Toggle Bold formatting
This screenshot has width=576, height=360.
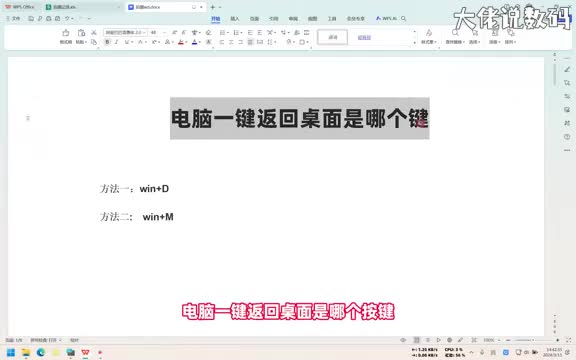pyautogui.click(x=107, y=42)
